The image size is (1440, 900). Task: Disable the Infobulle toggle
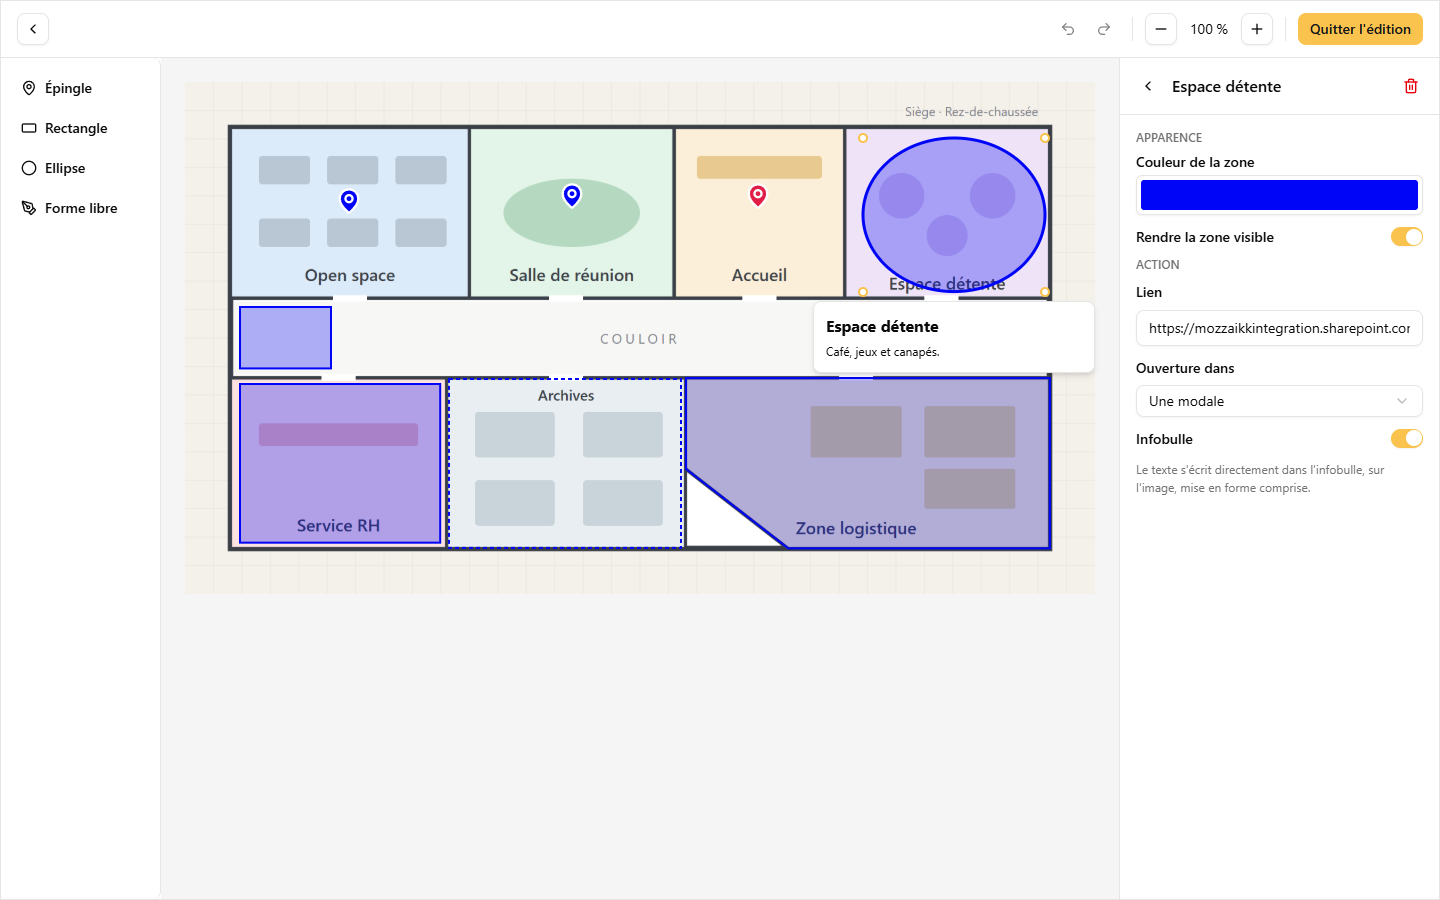(1407, 438)
